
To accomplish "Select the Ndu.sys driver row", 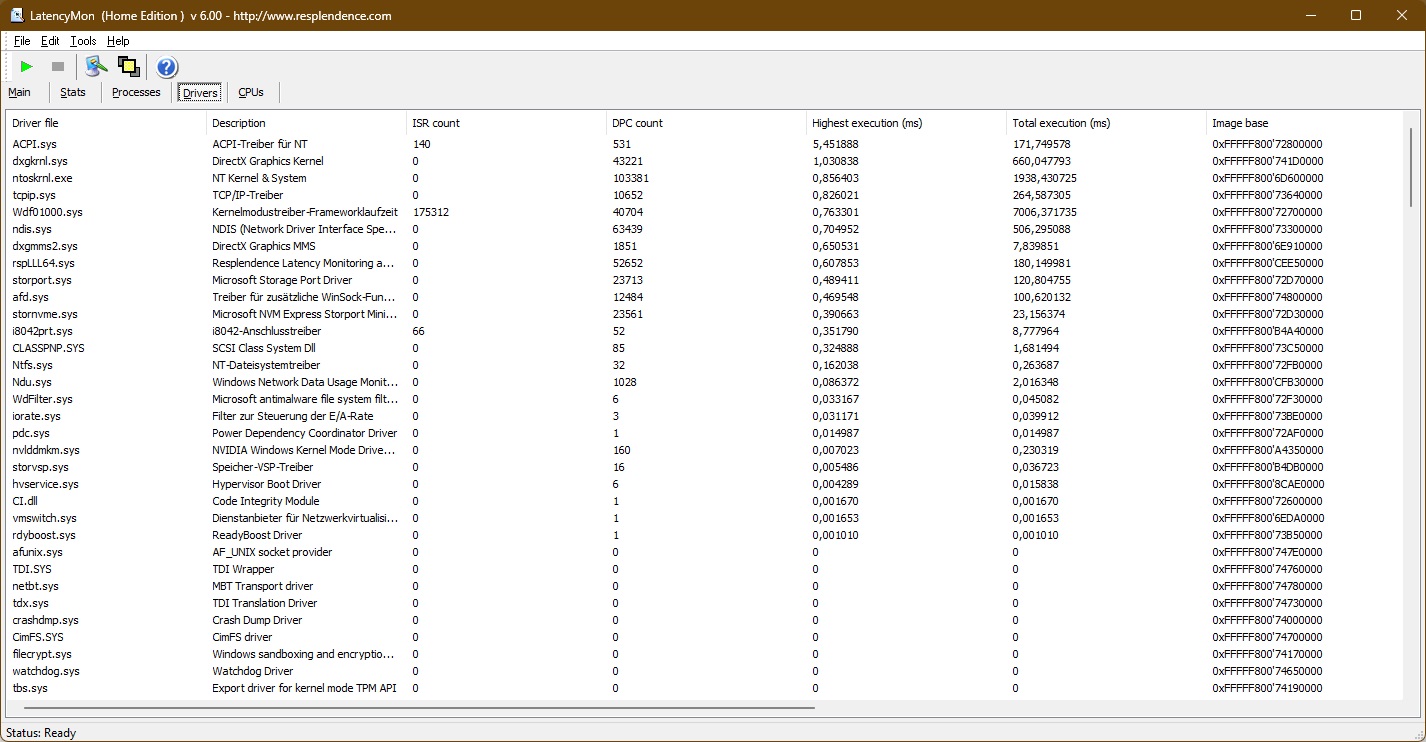I will pyautogui.click(x=705, y=382).
